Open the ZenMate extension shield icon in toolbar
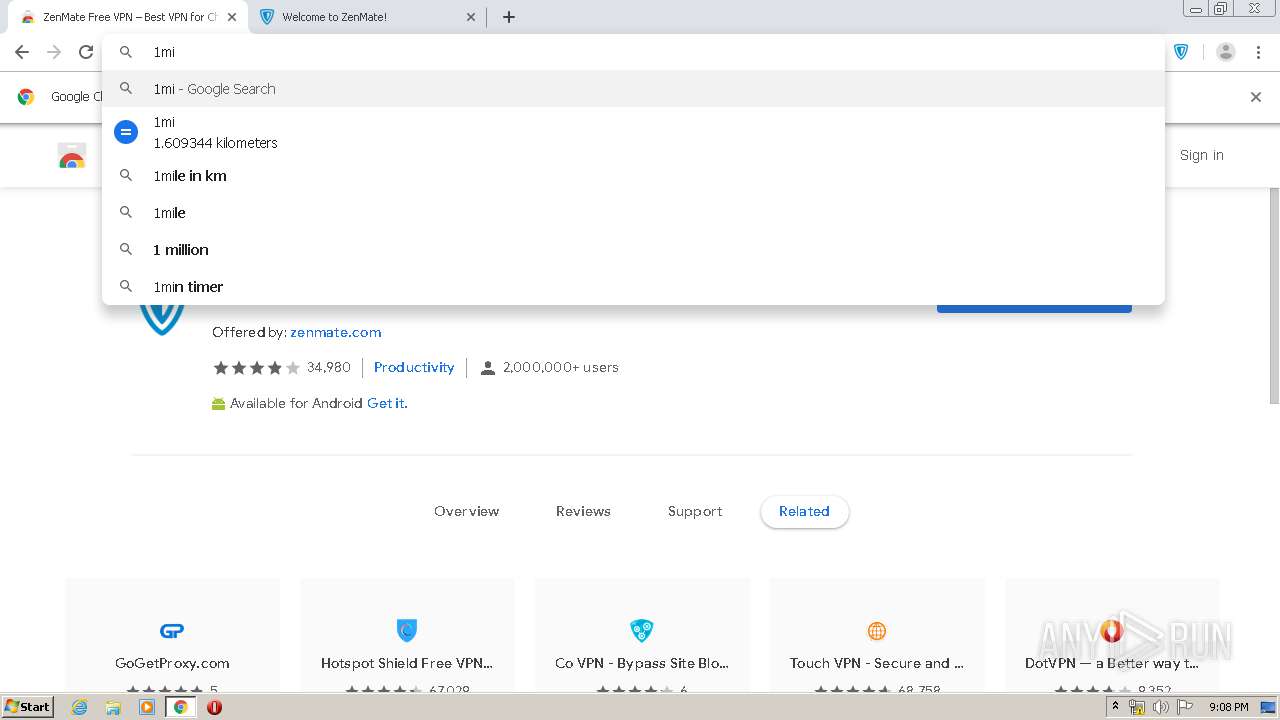 1181,52
